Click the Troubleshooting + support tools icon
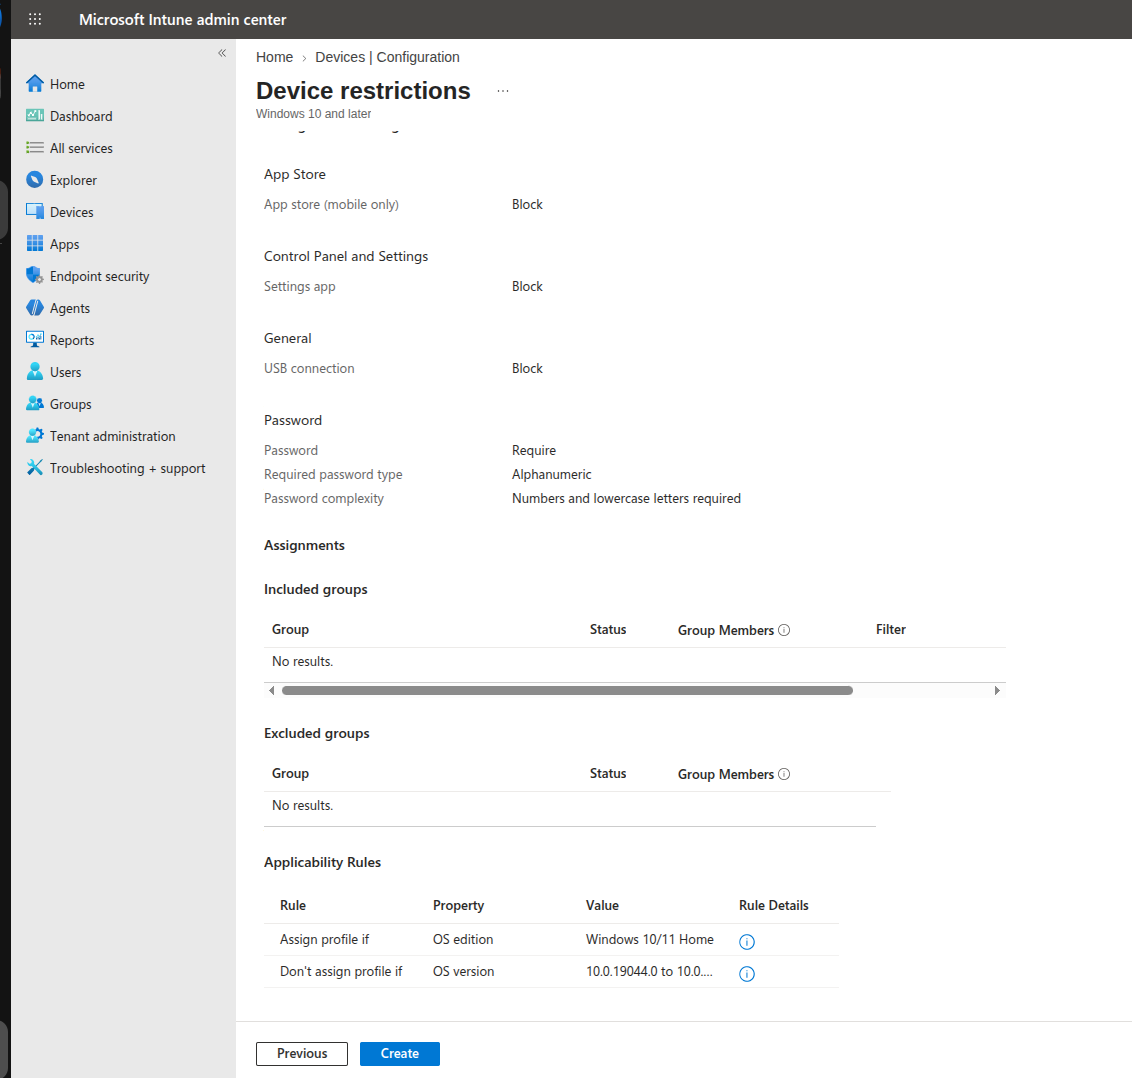This screenshot has width=1132, height=1078. tap(35, 467)
